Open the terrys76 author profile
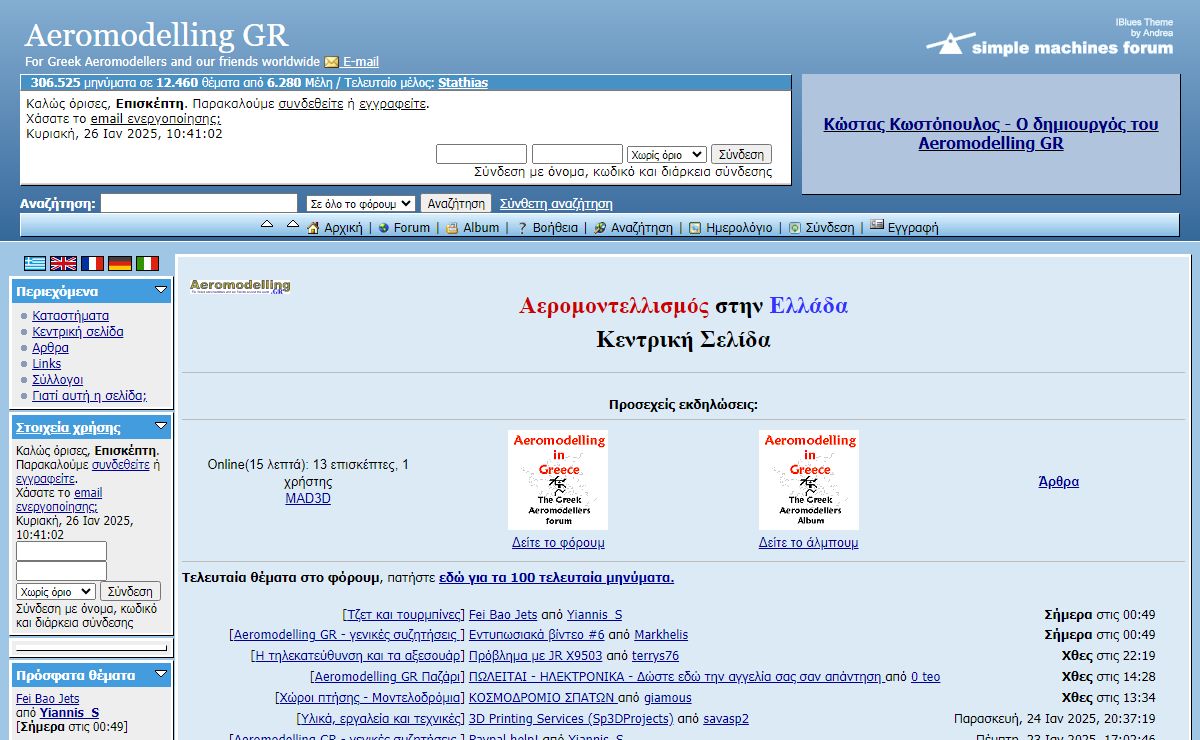Screen dimensions: 1200x740 tap(655, 656)
